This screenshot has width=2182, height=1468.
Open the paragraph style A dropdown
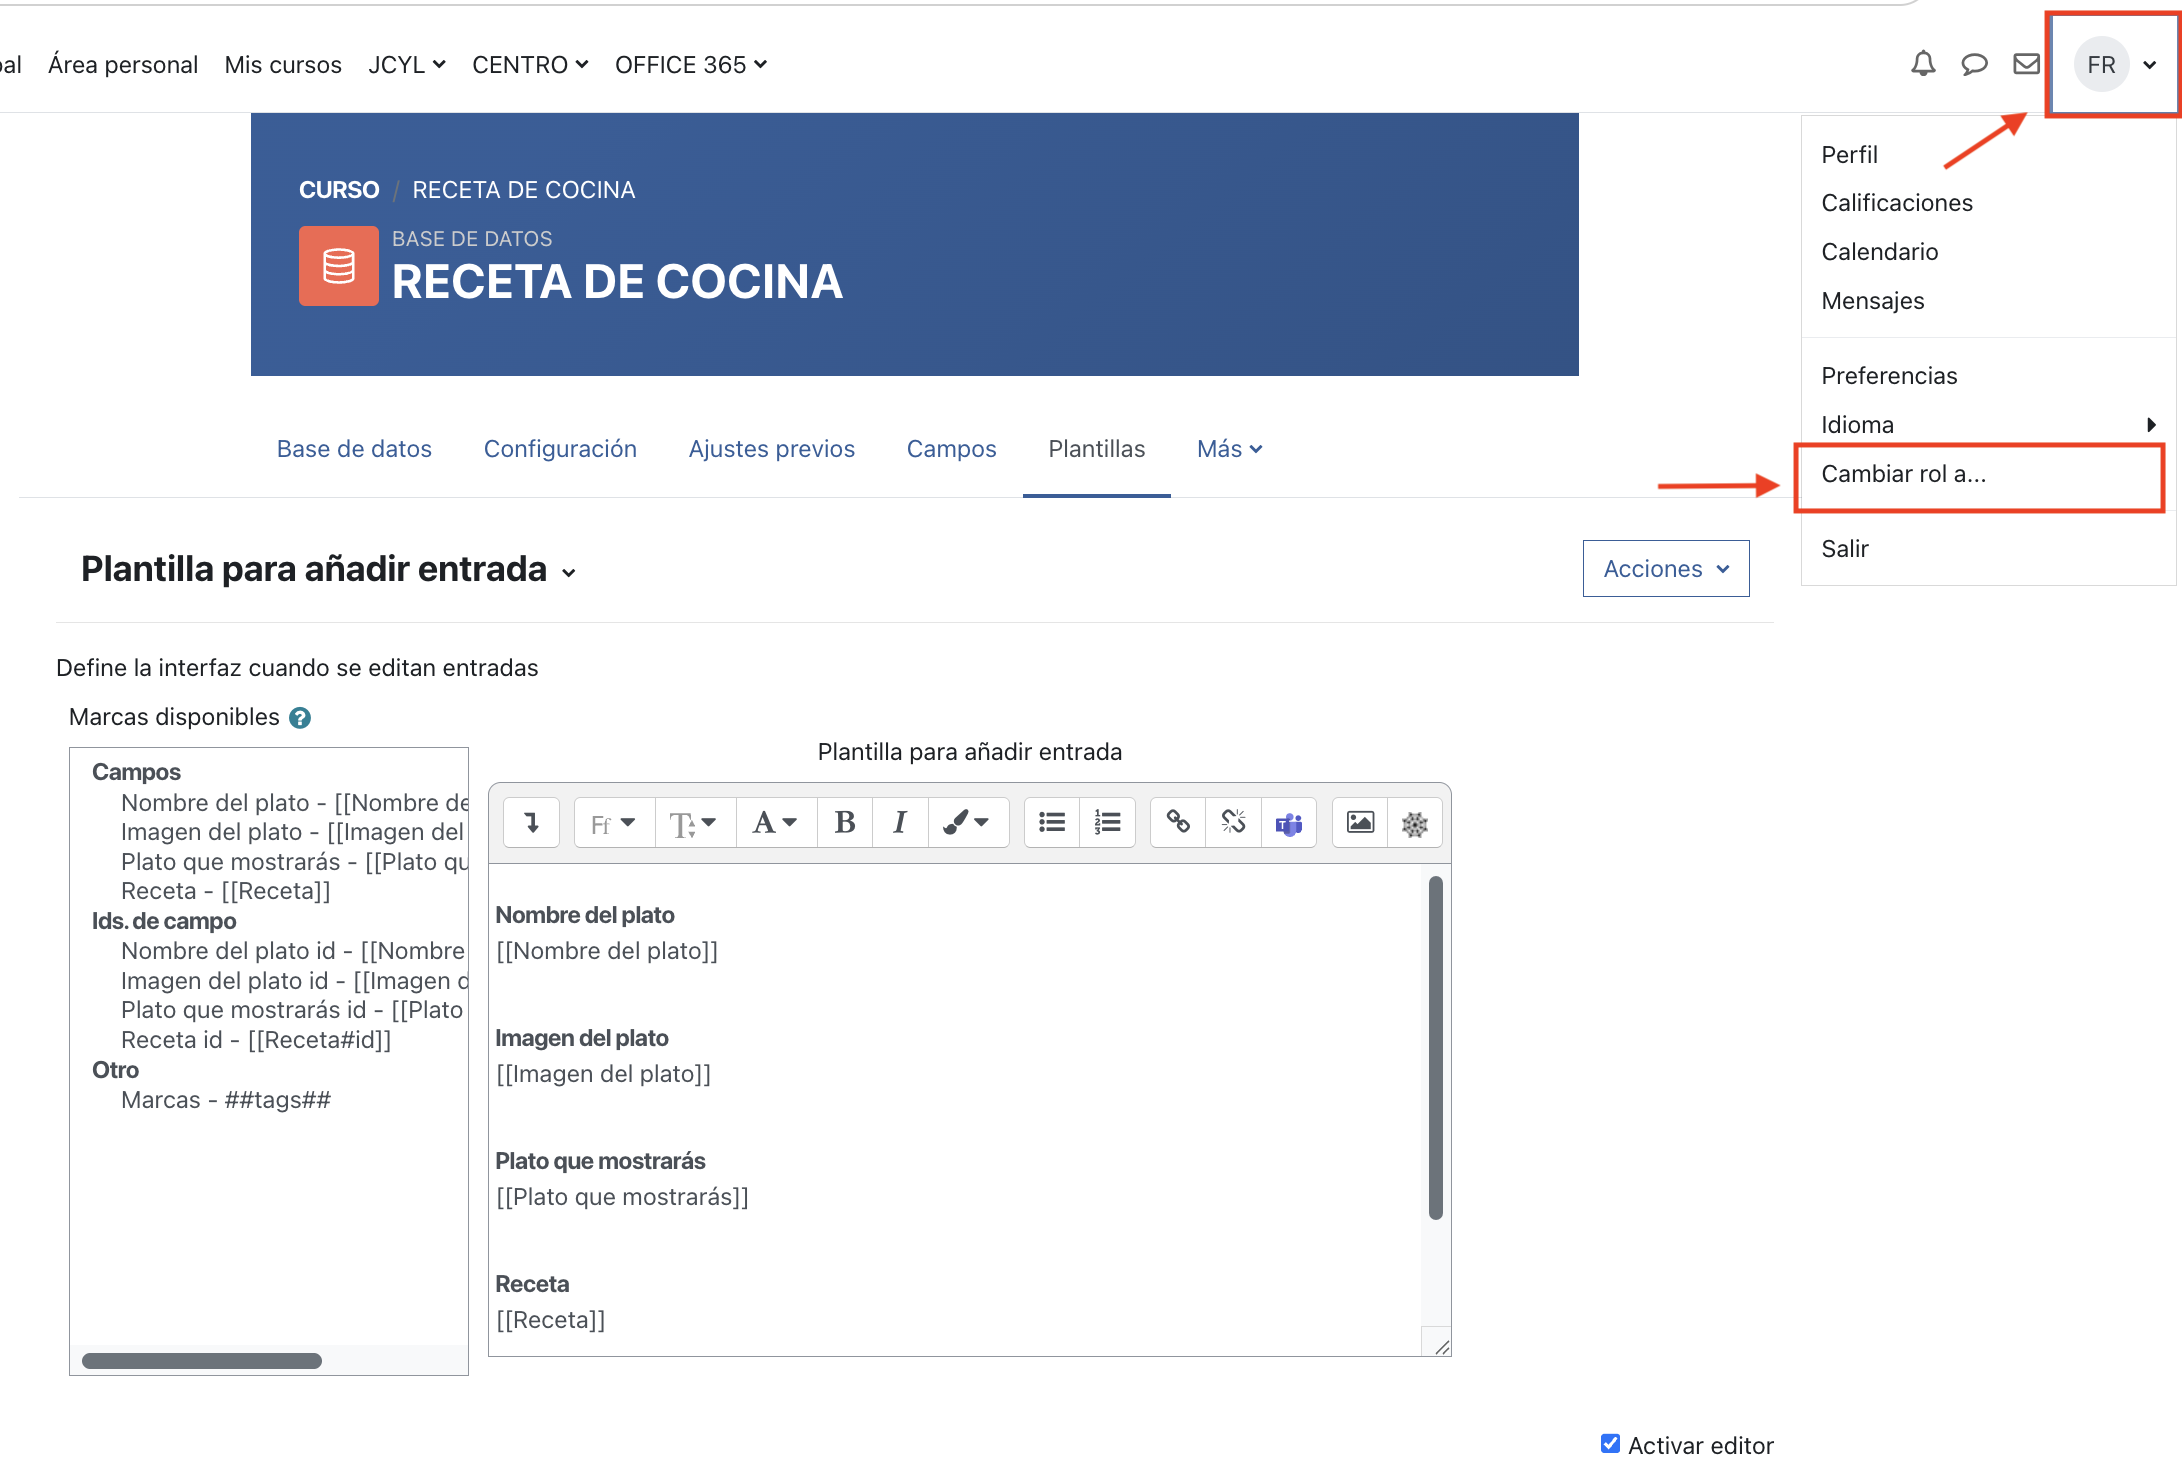(776, 822)
